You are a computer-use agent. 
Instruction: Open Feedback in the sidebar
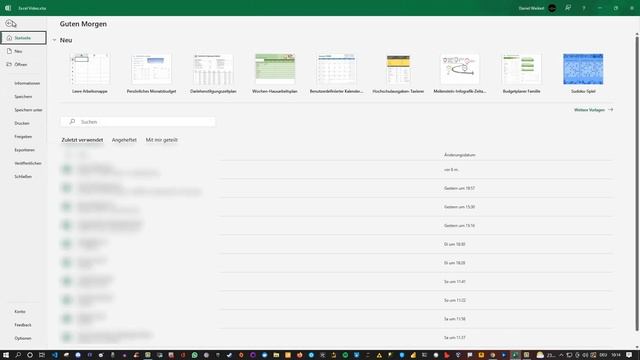pos(23,325)
